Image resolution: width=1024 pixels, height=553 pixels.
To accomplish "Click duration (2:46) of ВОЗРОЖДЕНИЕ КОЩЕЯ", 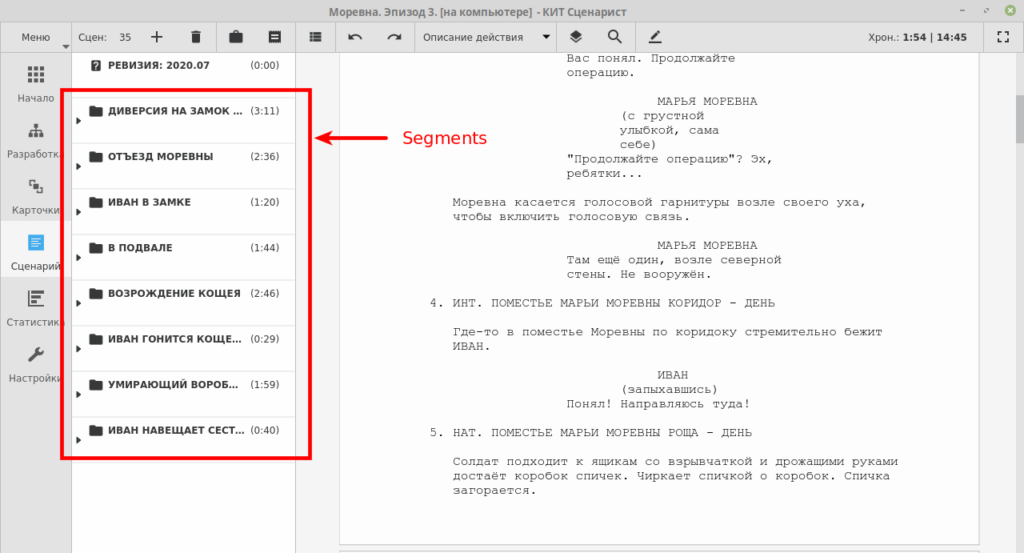I will tap(264, 293).
